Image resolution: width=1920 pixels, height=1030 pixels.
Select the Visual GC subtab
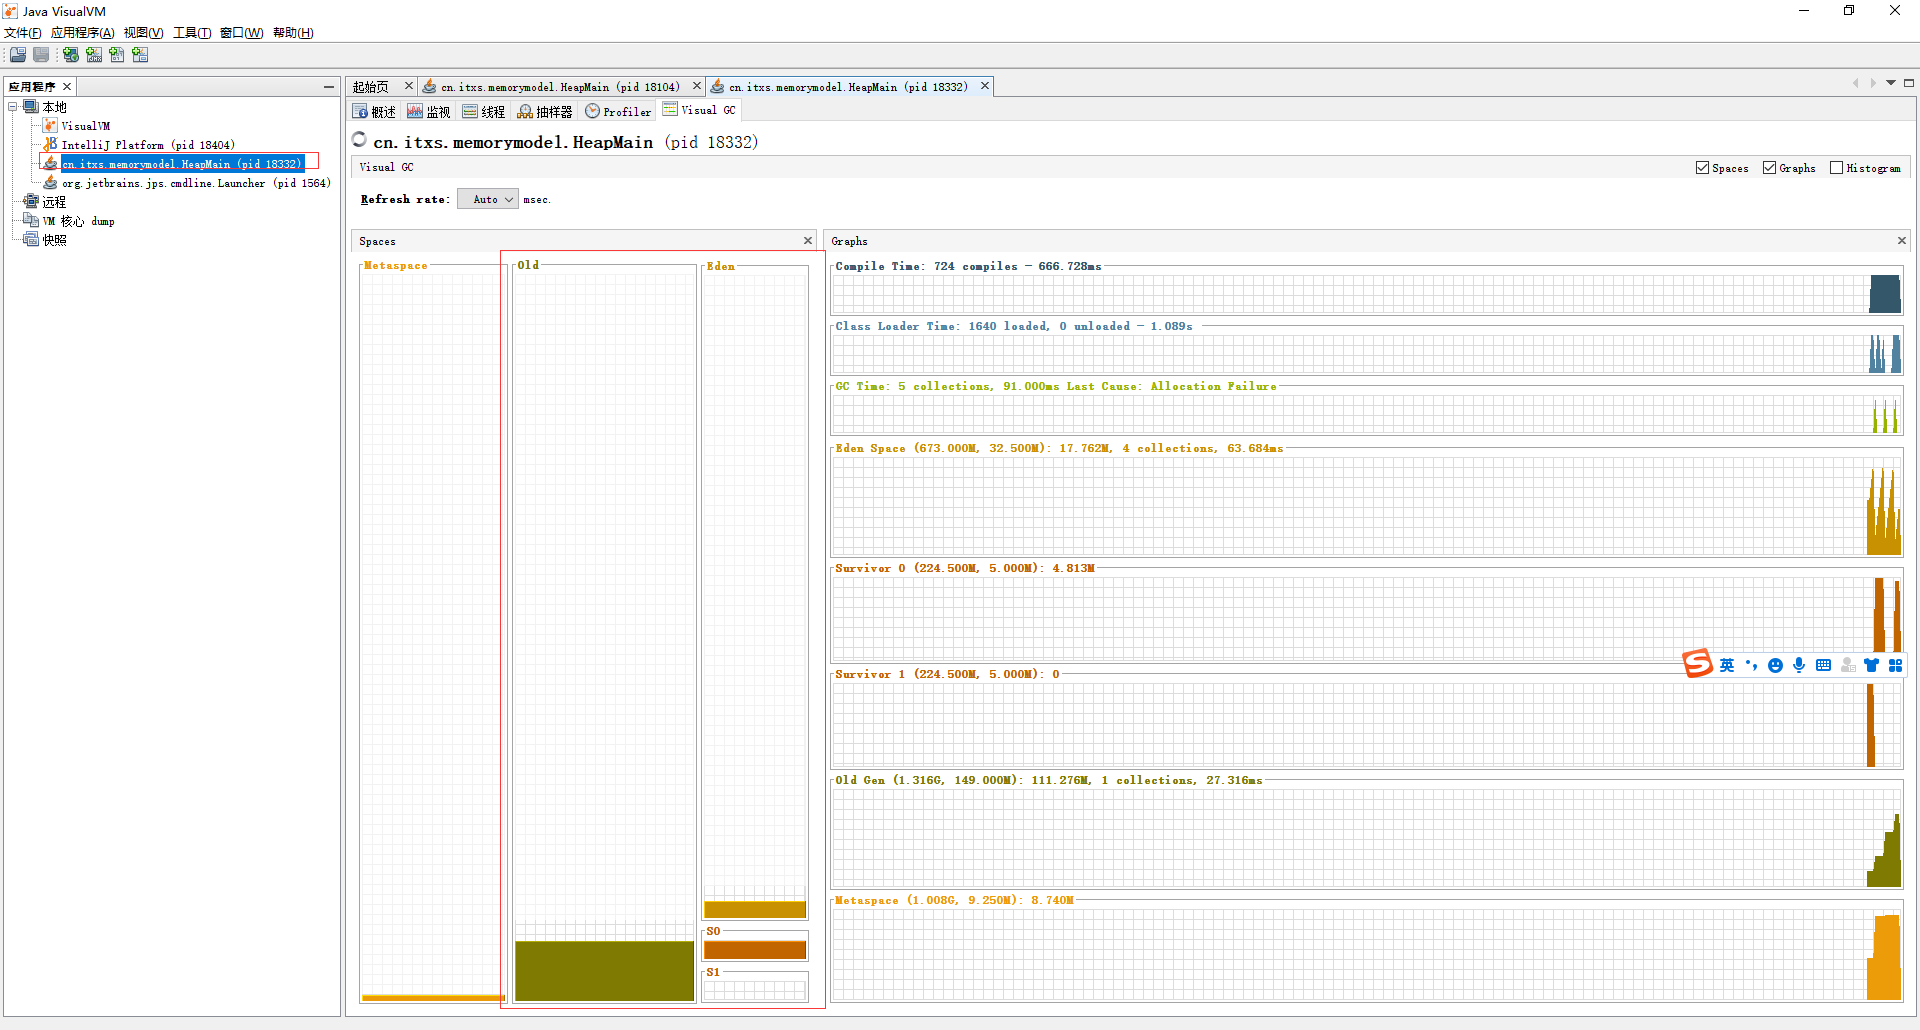click(699, 110)
